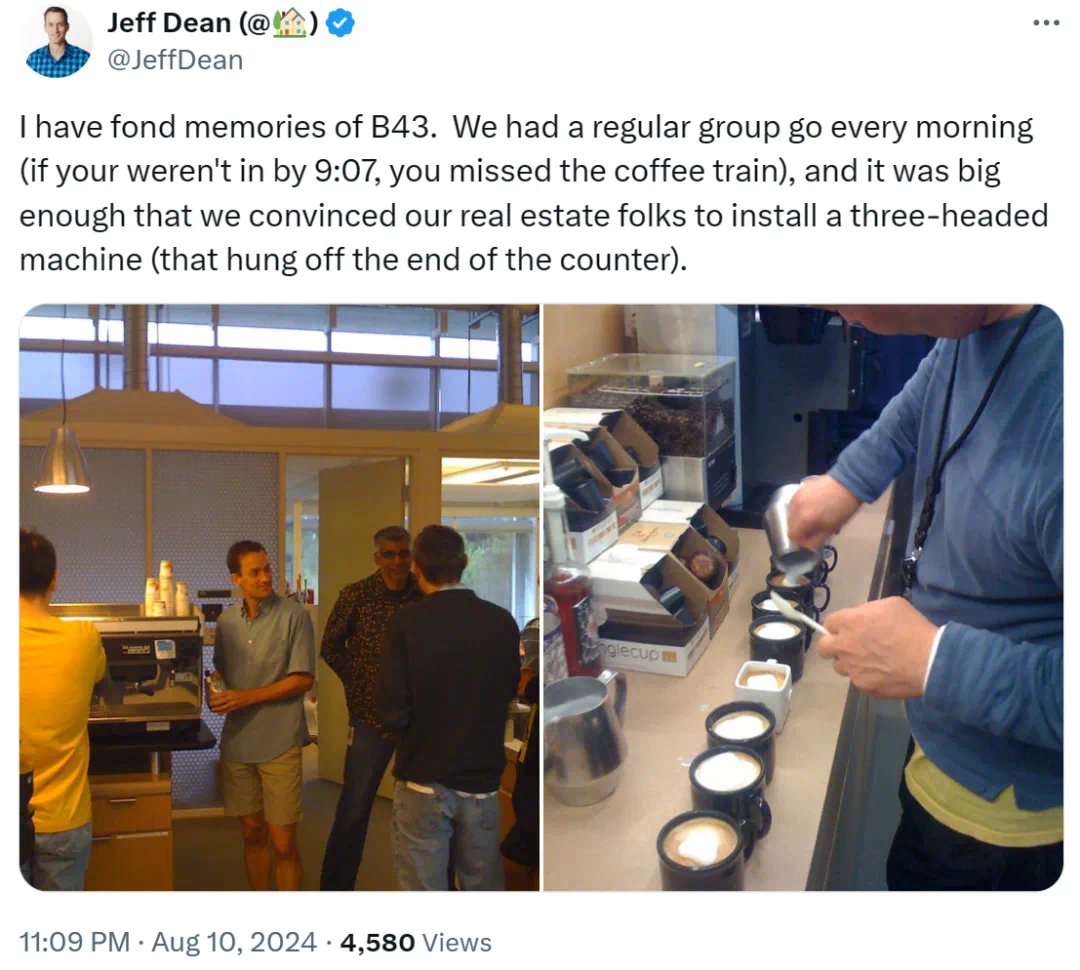
Task: Click the Aug 10, 2024 date
Action: (234, 942)
